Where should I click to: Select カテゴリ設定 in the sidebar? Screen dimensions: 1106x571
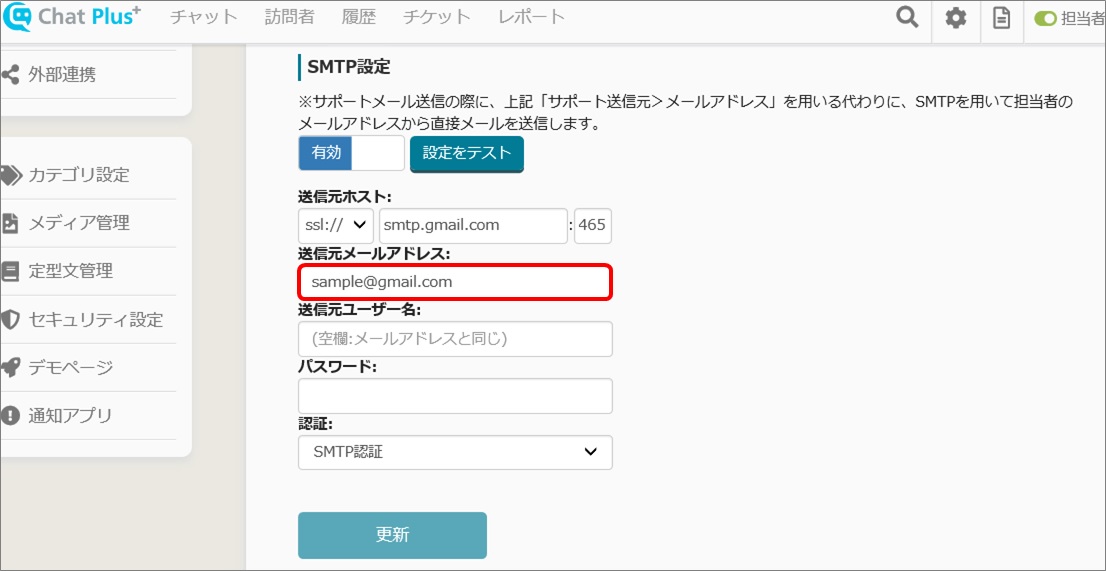pyautogui.click(x=79, y=175)
